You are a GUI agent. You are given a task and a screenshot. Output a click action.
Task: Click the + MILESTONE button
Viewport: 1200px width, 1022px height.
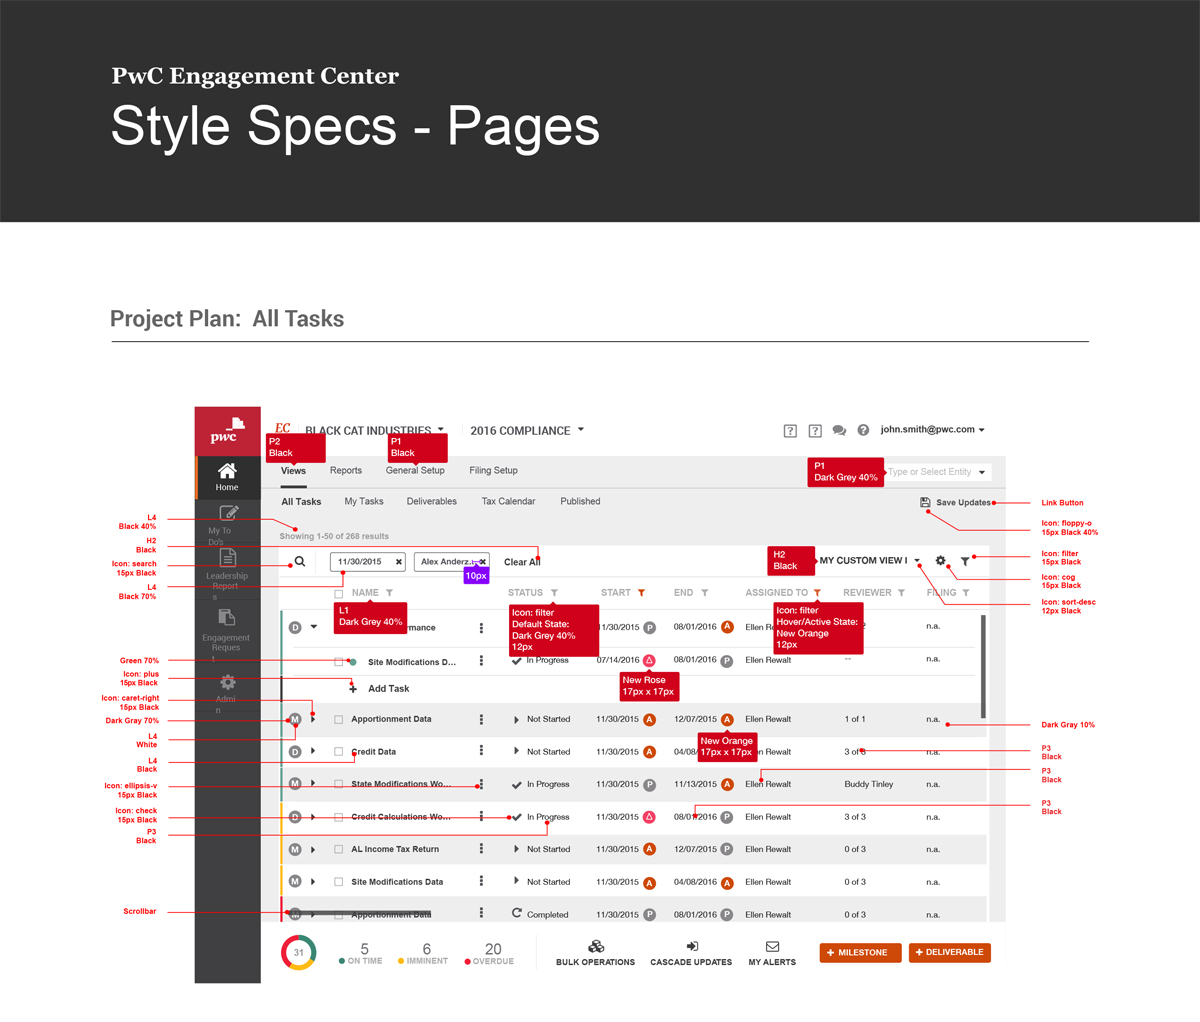click(x=860, y=953)
